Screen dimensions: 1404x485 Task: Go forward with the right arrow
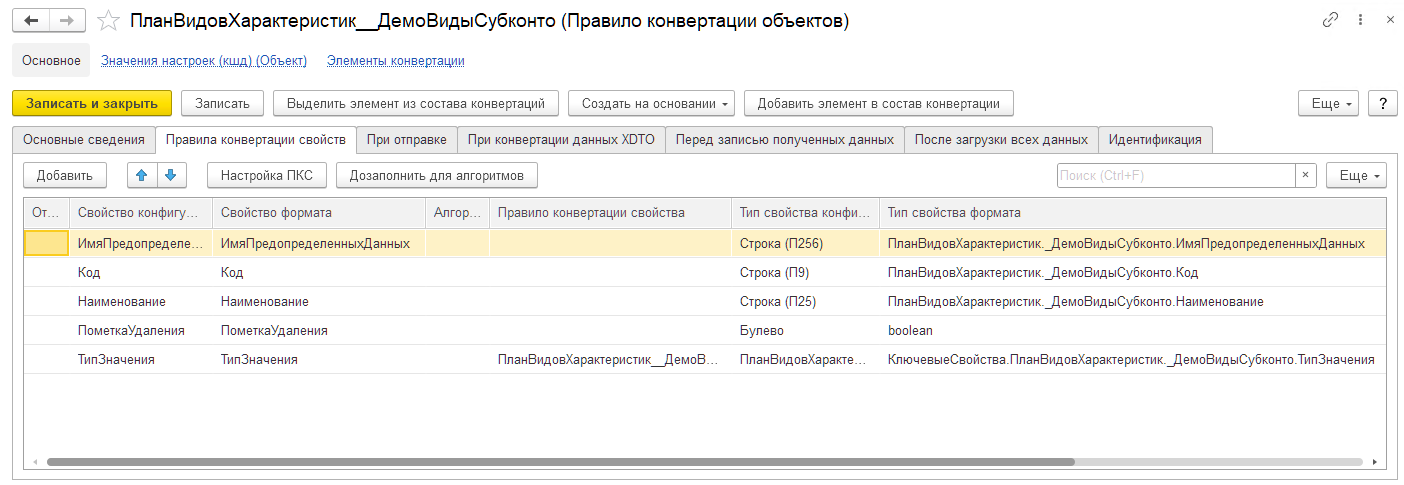click(x=67, y=20)
